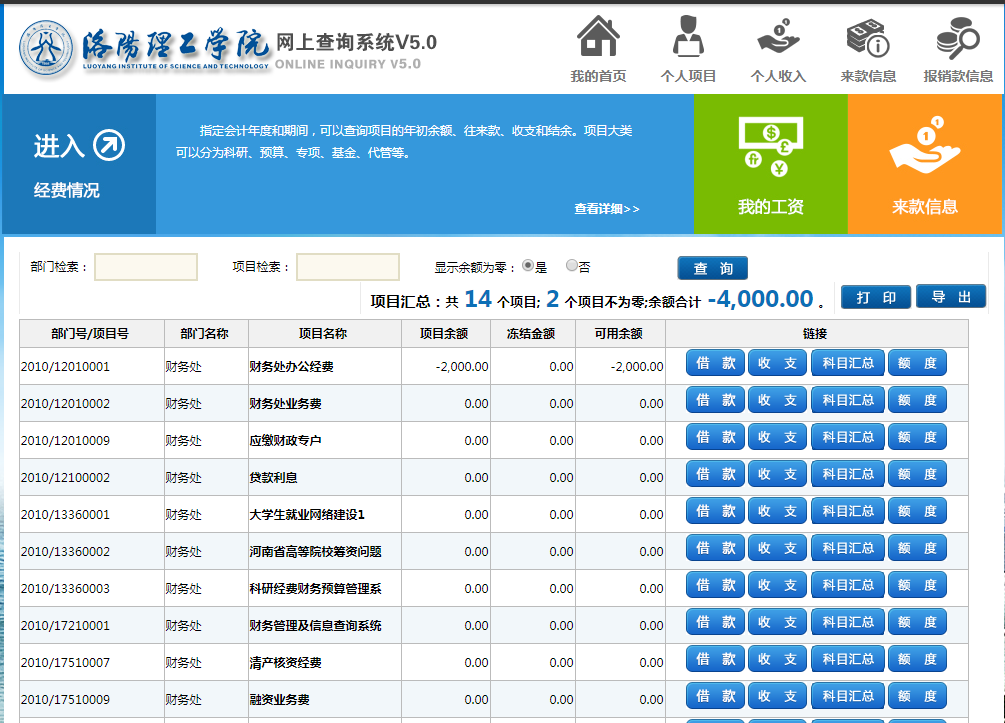This screenshot has height=723, width=1005.
Task: Click the 来款信息 money info icon in top navigation
Action: coord(867,38)
